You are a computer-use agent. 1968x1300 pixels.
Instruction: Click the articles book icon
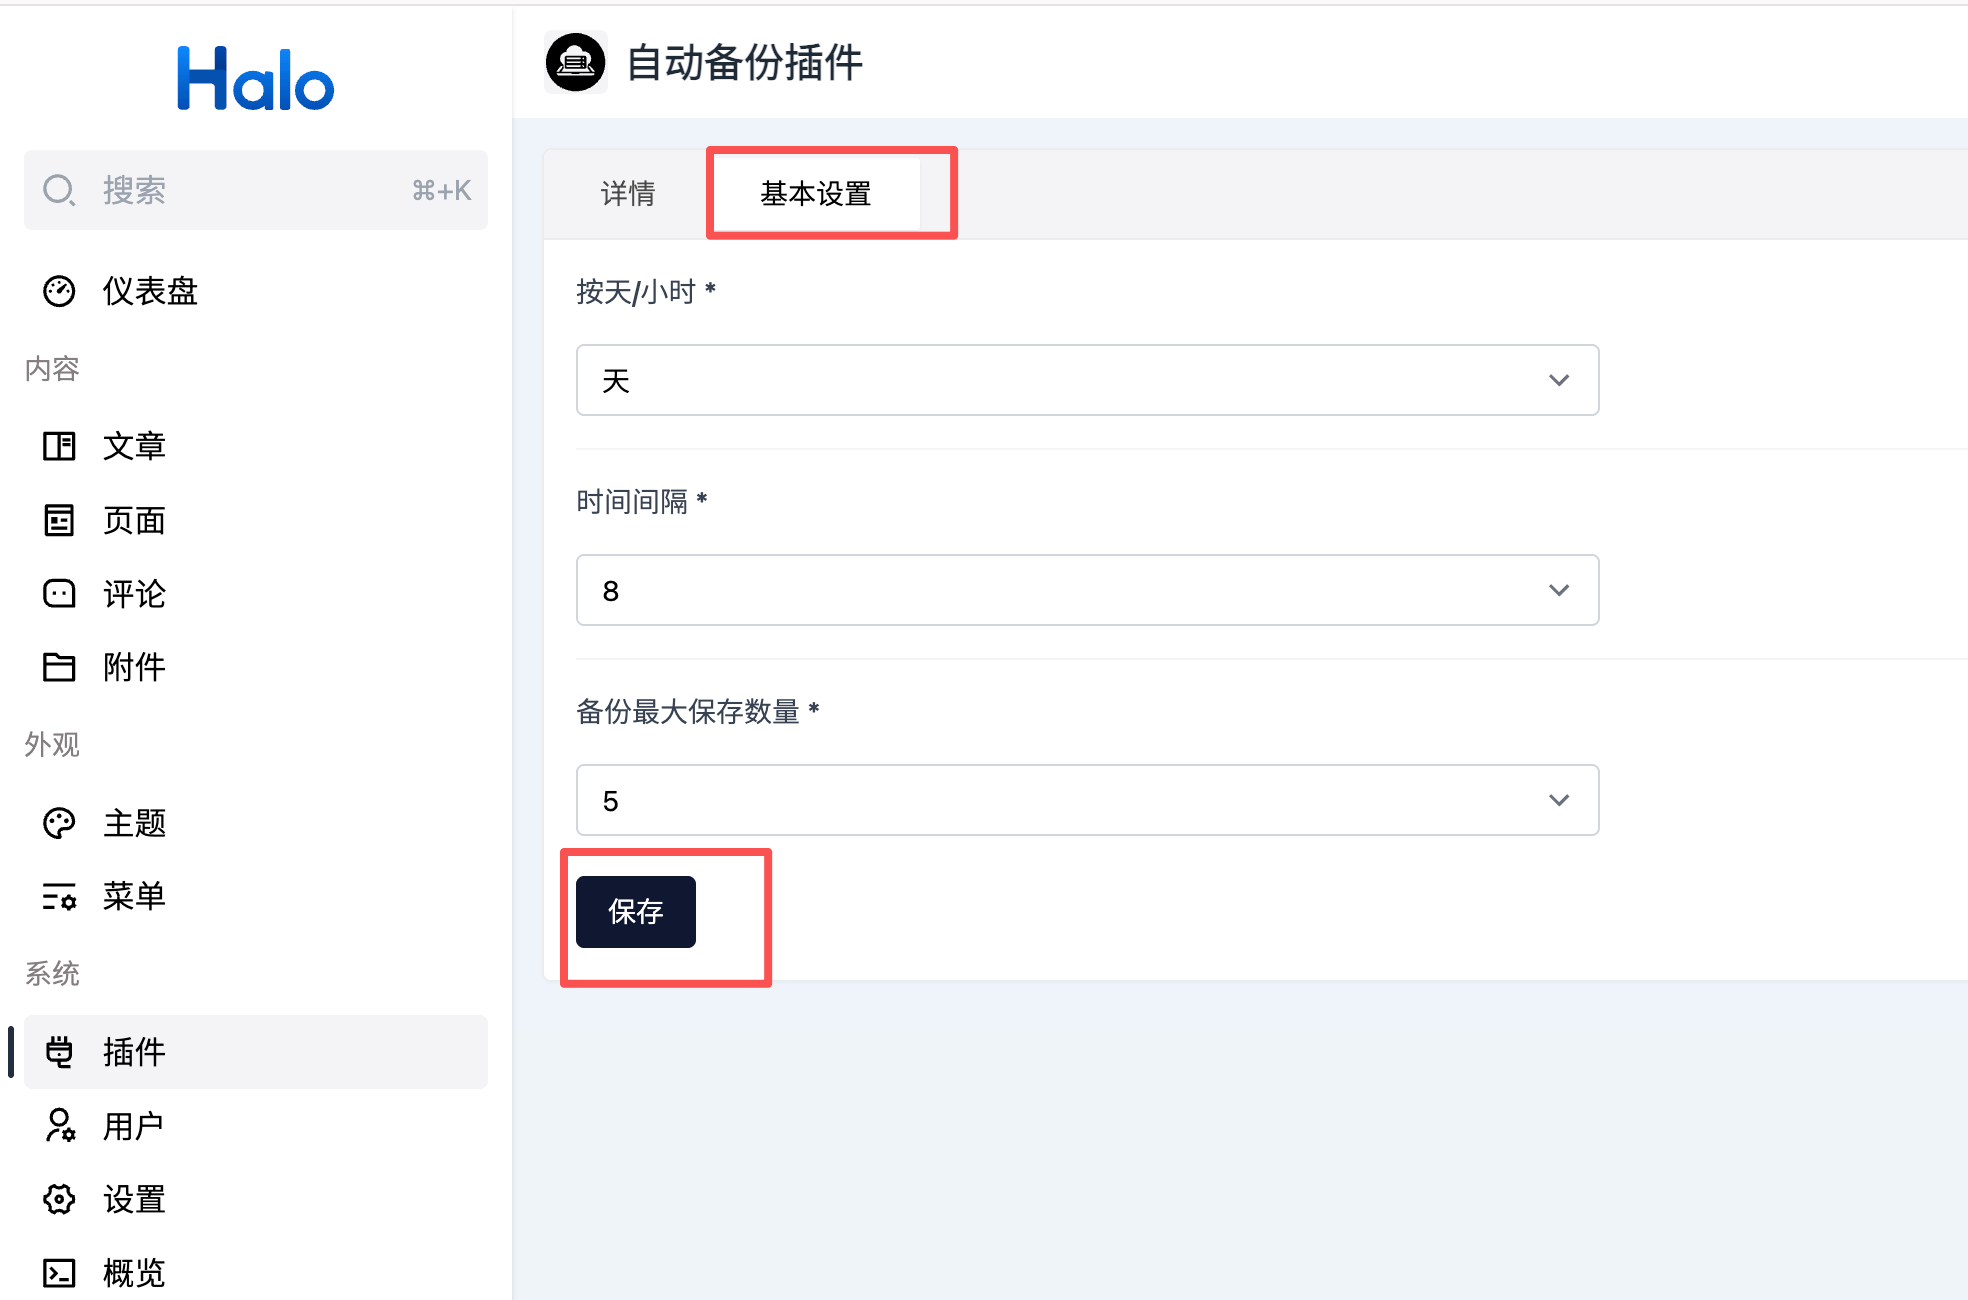59,446
